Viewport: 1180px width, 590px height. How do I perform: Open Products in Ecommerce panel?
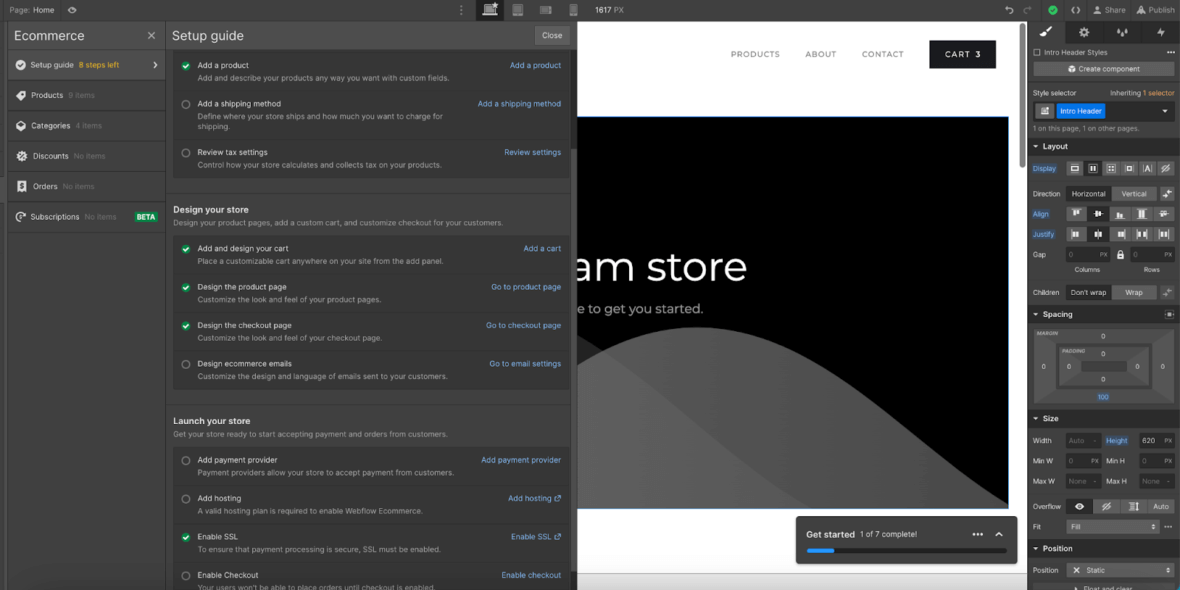(x=86, y=96)
